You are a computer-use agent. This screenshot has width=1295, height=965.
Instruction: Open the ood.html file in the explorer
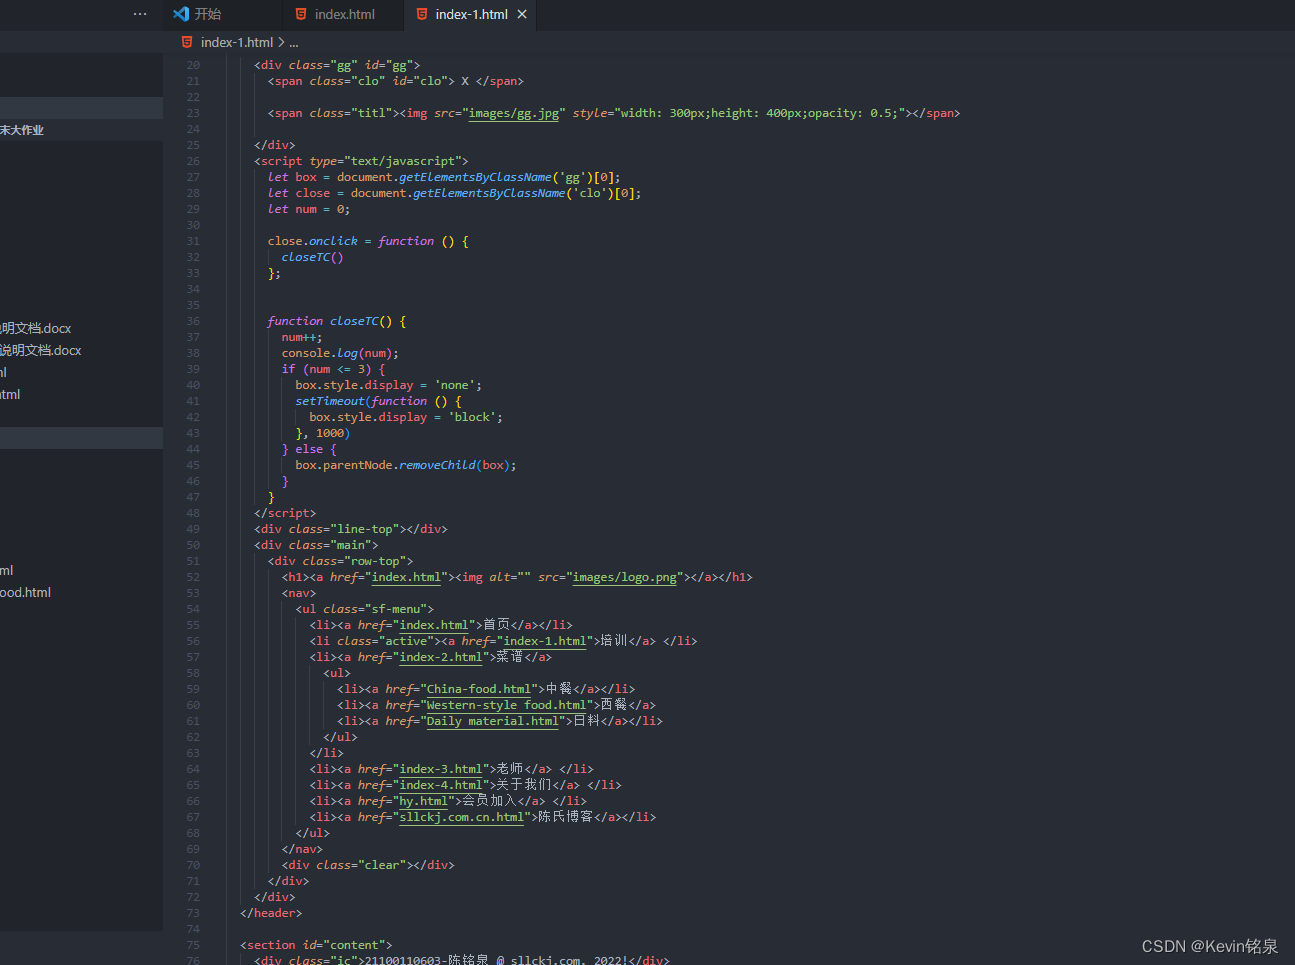coord(26,592)
